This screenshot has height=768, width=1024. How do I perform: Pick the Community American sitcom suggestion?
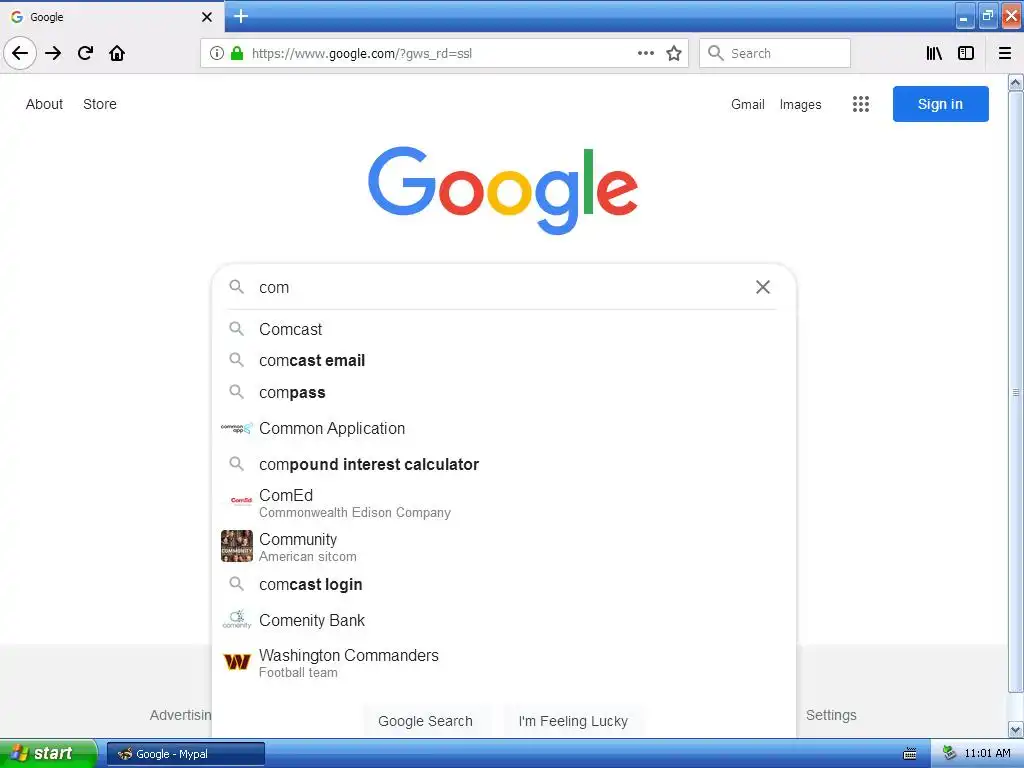pos(504,547)
